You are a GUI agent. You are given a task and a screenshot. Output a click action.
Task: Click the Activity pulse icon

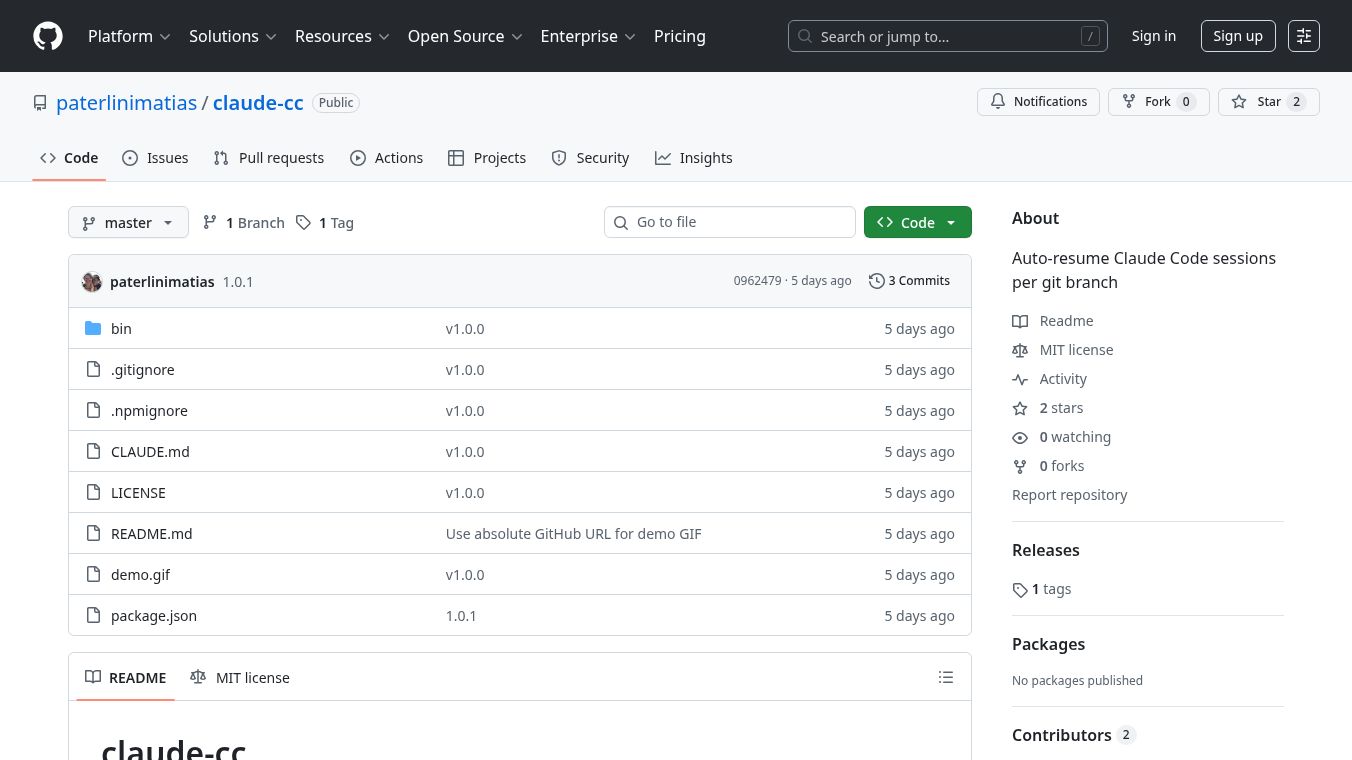pyautogui.click(x=1020, y=379)
